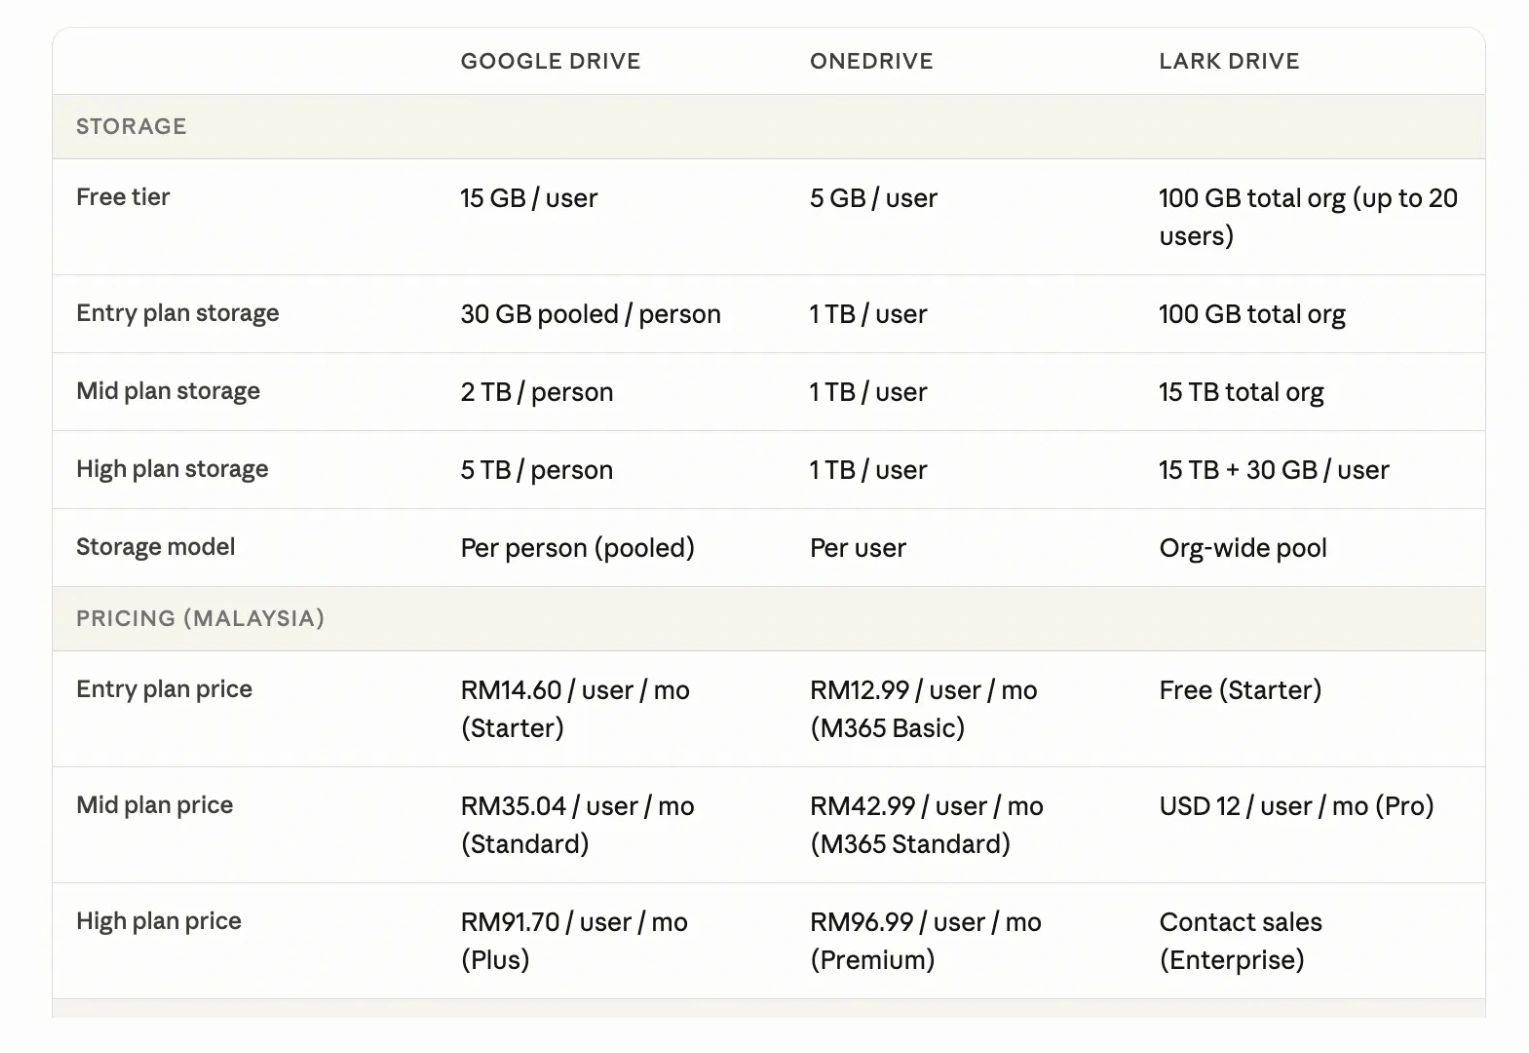Screen dimensions: 1529x1053
Task: Click the Storage model row label
Action: click(155, 547)
